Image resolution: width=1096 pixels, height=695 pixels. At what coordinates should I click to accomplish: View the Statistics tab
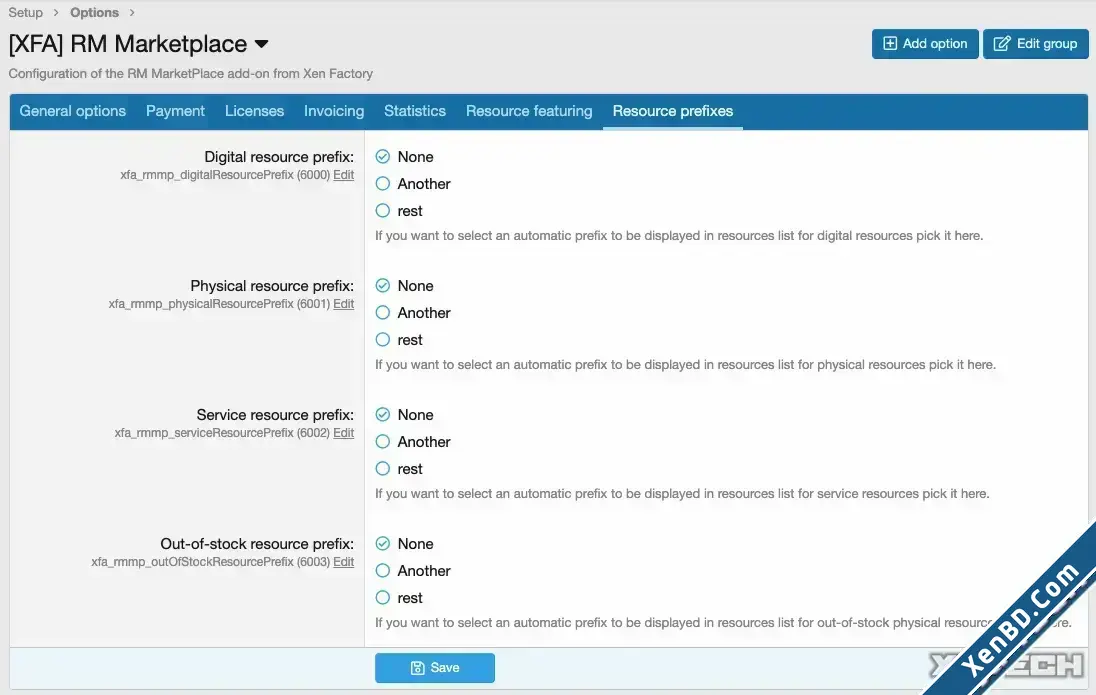coord(415,111)
